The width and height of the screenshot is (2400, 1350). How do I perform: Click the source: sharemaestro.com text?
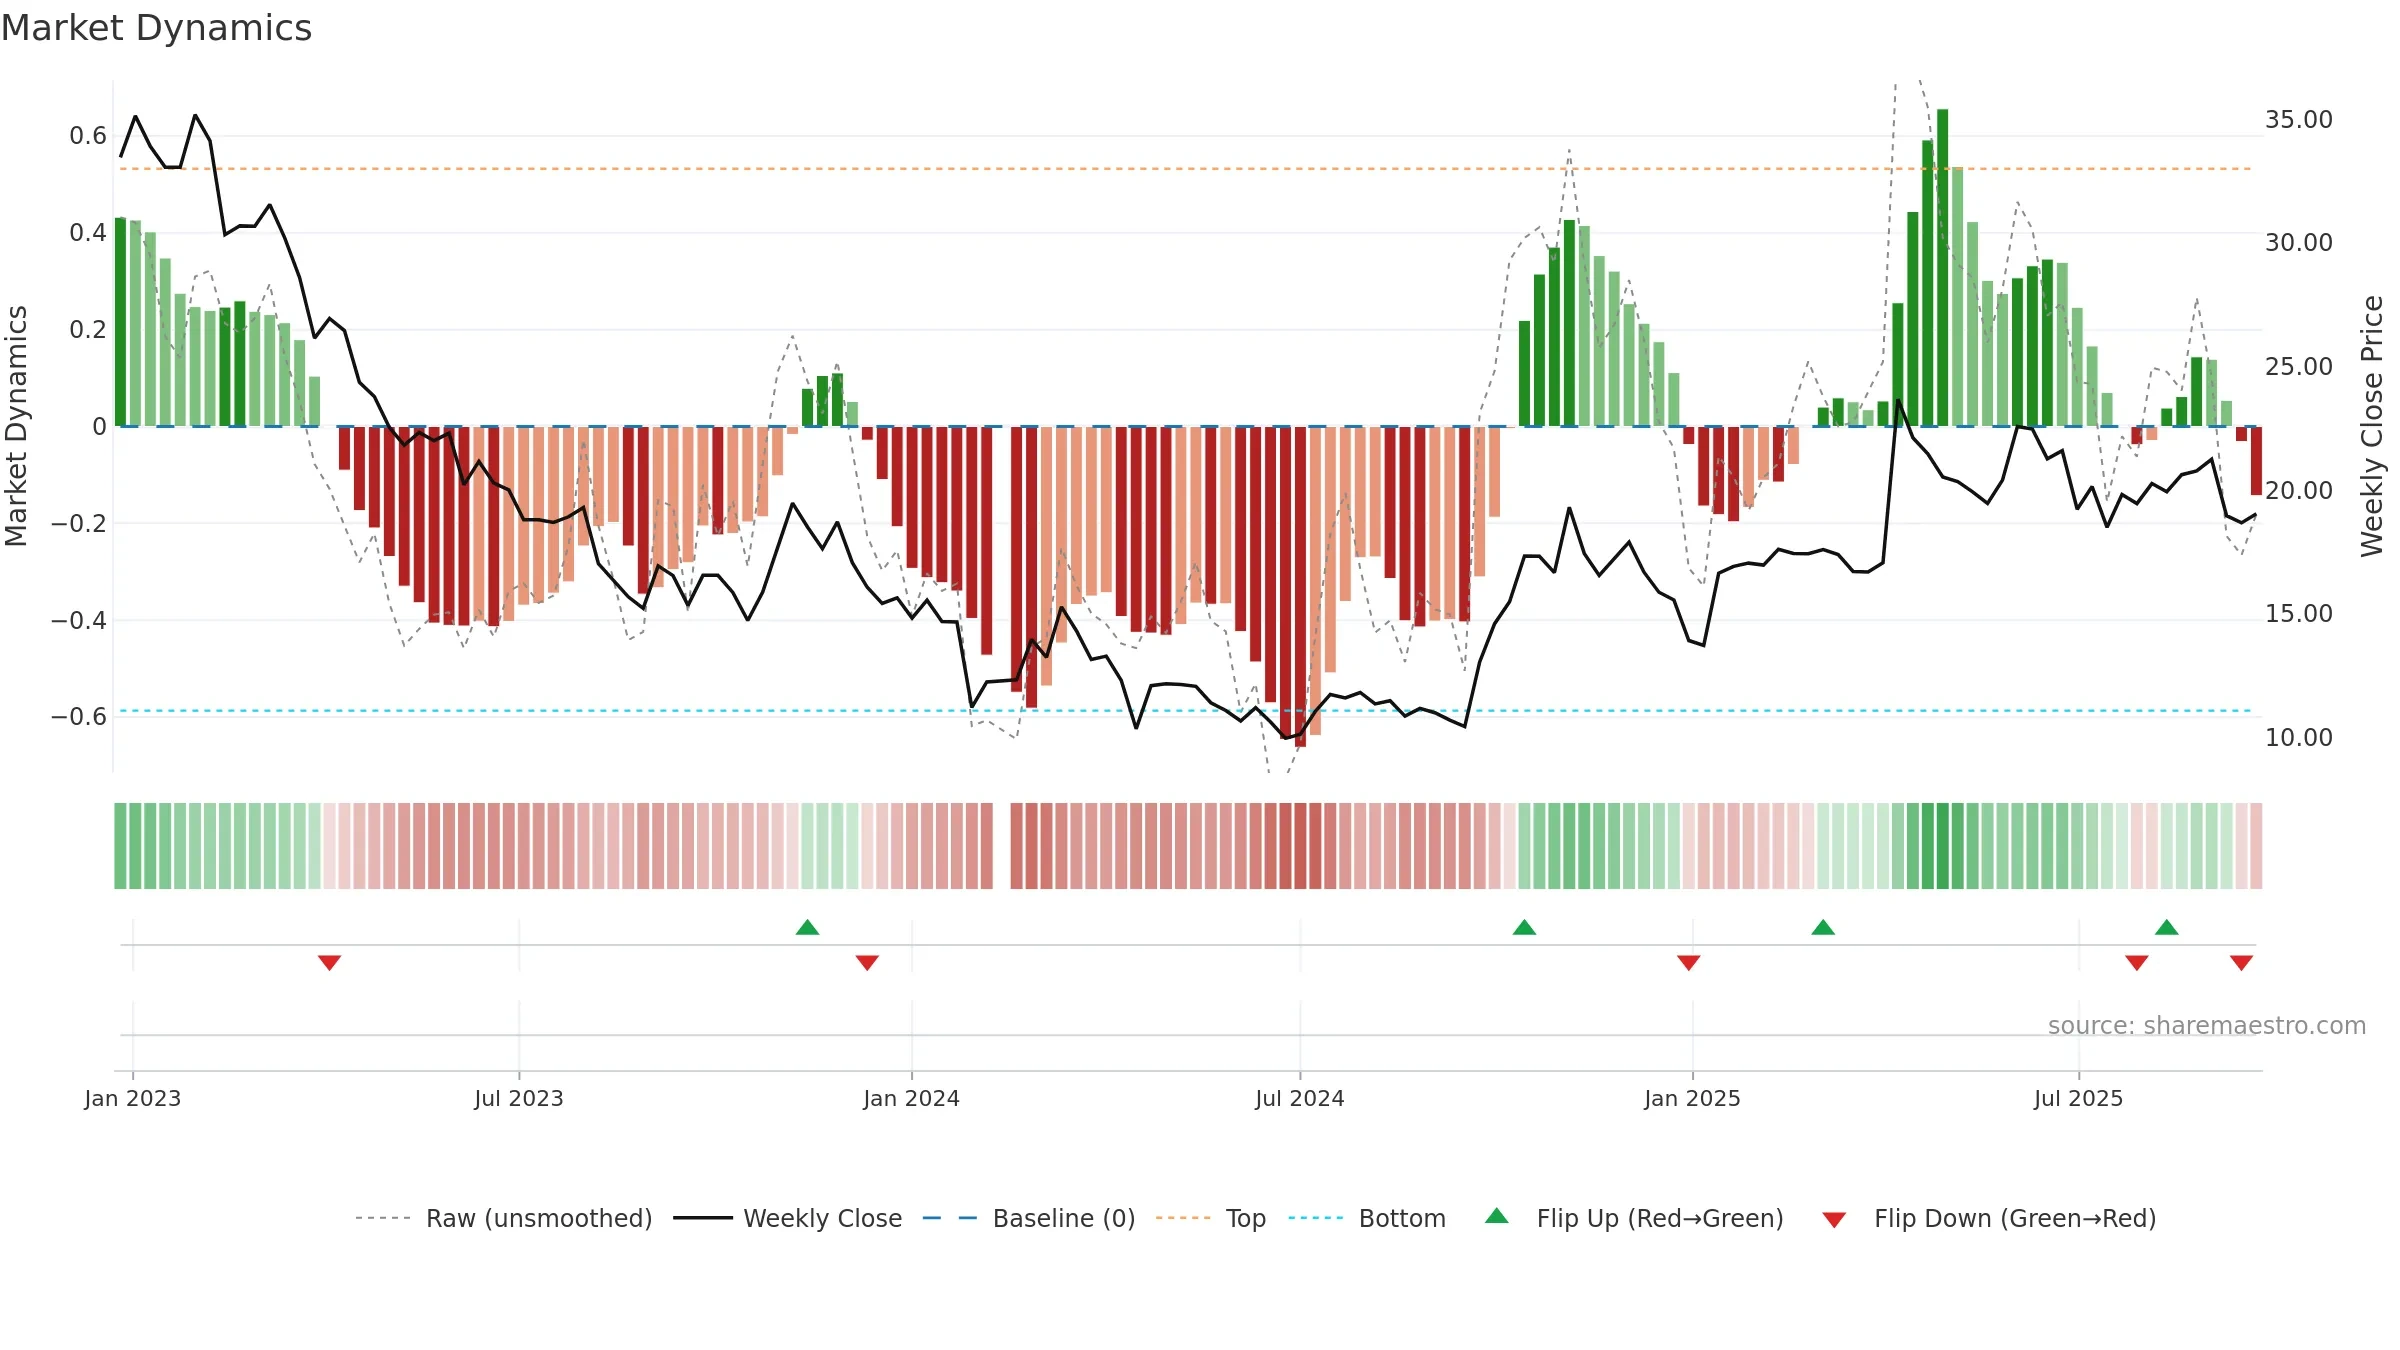[2207, 1025]
